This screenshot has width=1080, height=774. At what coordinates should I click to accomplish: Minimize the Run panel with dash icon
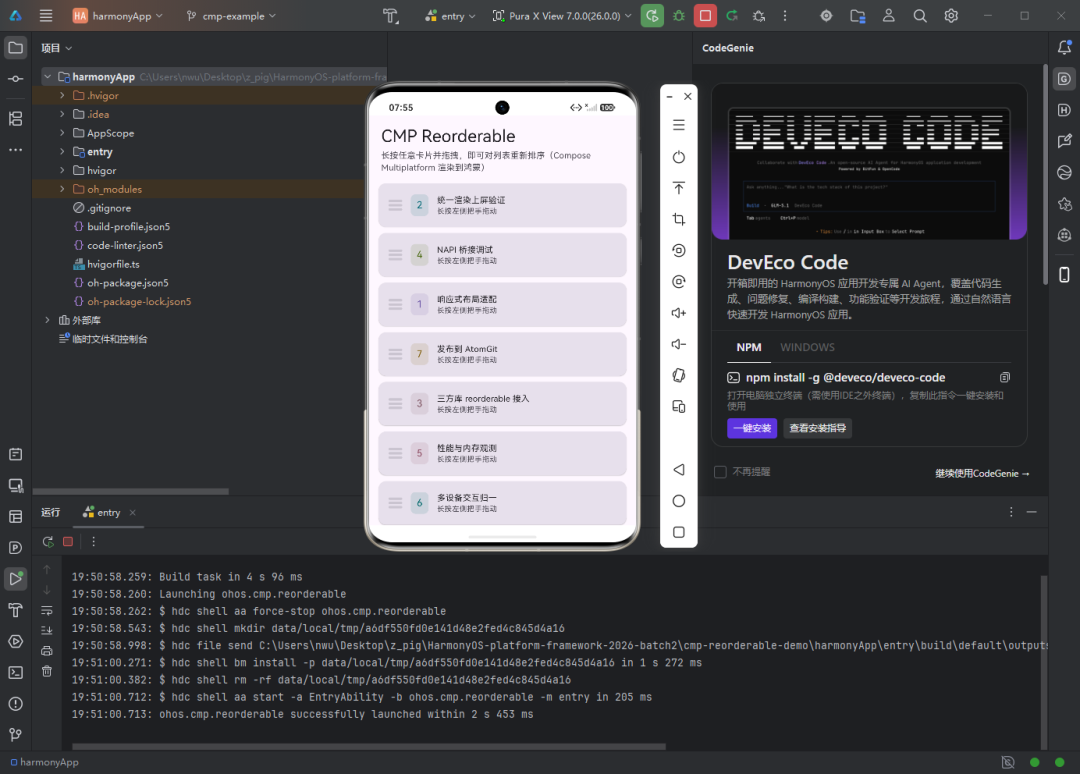[1031, 512]
